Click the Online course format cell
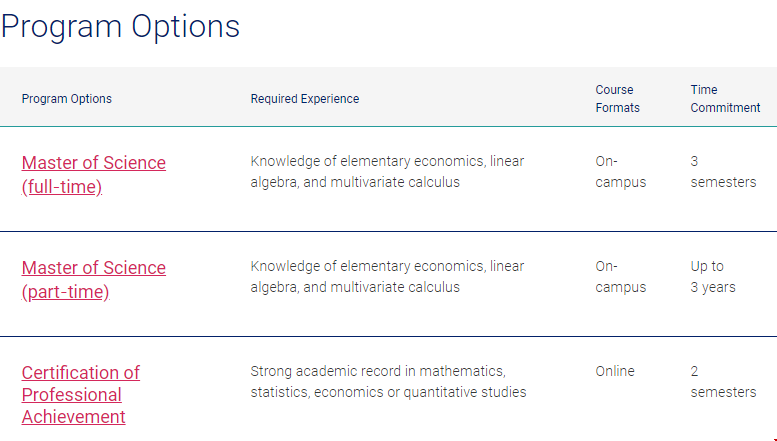Screen dimensions: 777x441 (615, 371)
